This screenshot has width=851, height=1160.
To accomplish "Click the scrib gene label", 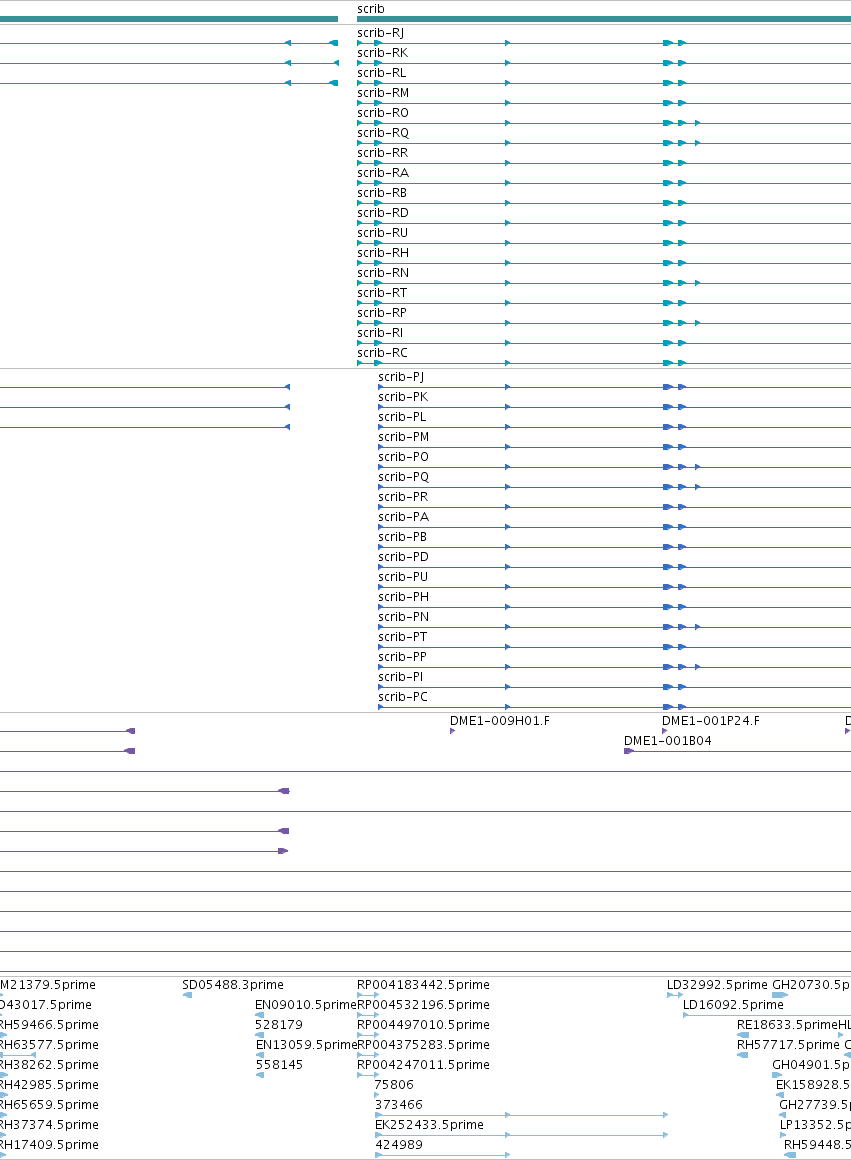I will point(371,9).
